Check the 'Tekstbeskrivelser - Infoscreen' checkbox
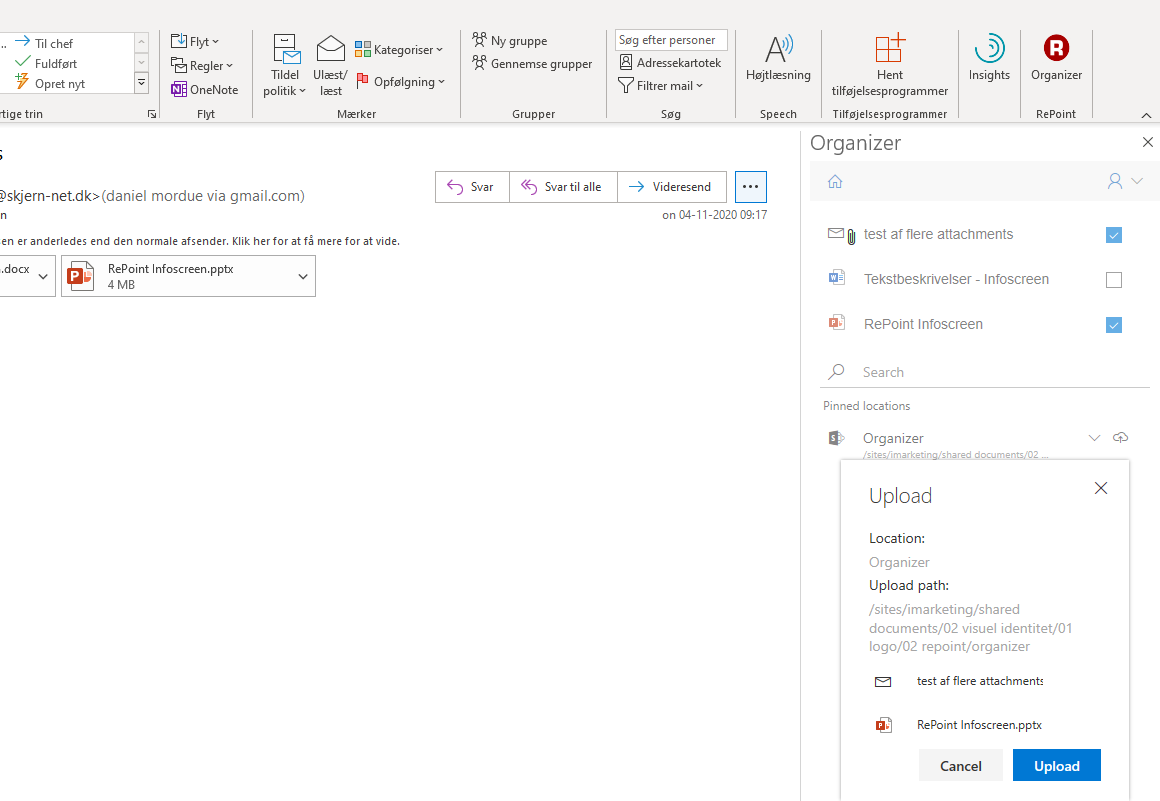 coord(1114,280)
